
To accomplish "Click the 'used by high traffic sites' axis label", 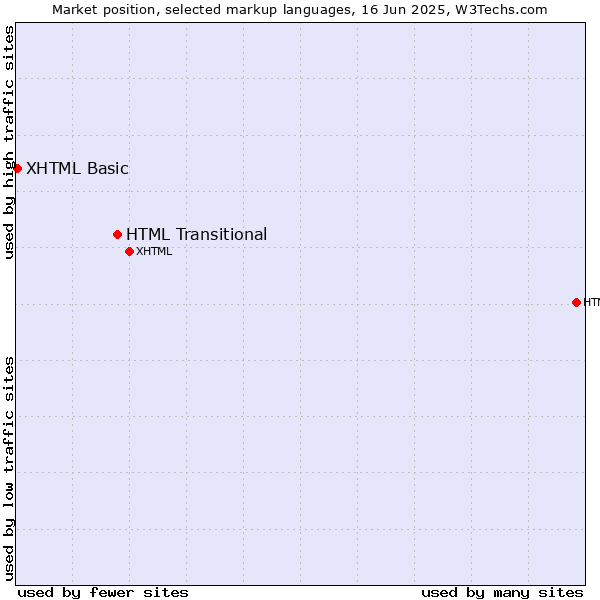I will [x=9, y=142].
